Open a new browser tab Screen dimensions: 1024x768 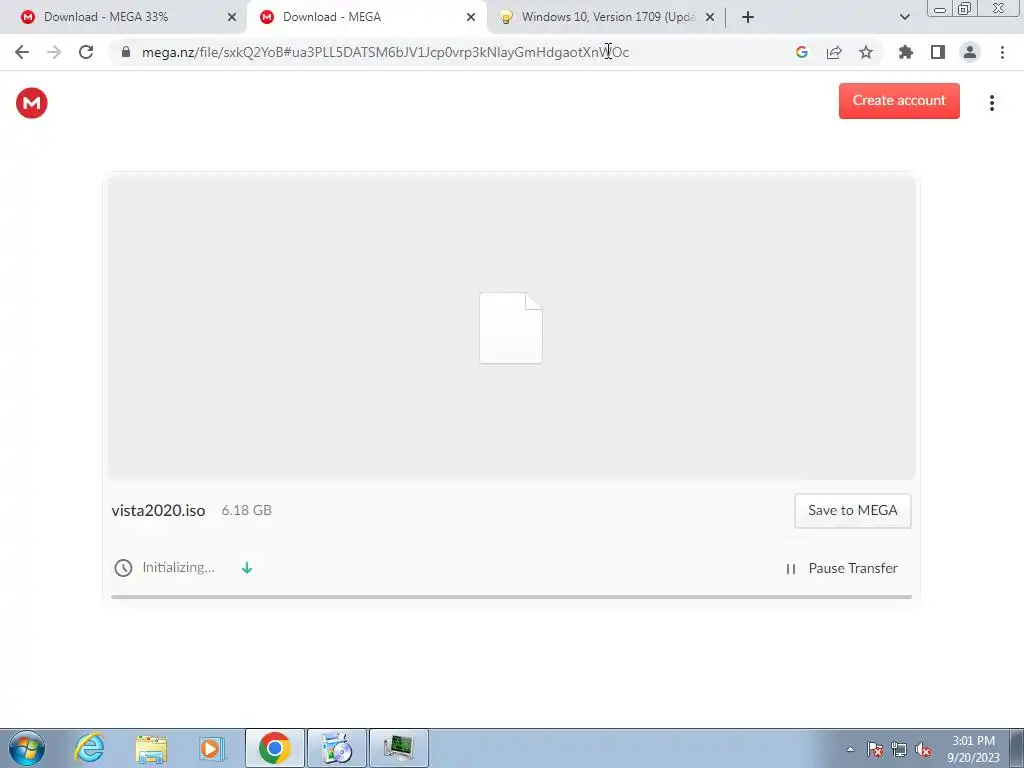[748, 17]
